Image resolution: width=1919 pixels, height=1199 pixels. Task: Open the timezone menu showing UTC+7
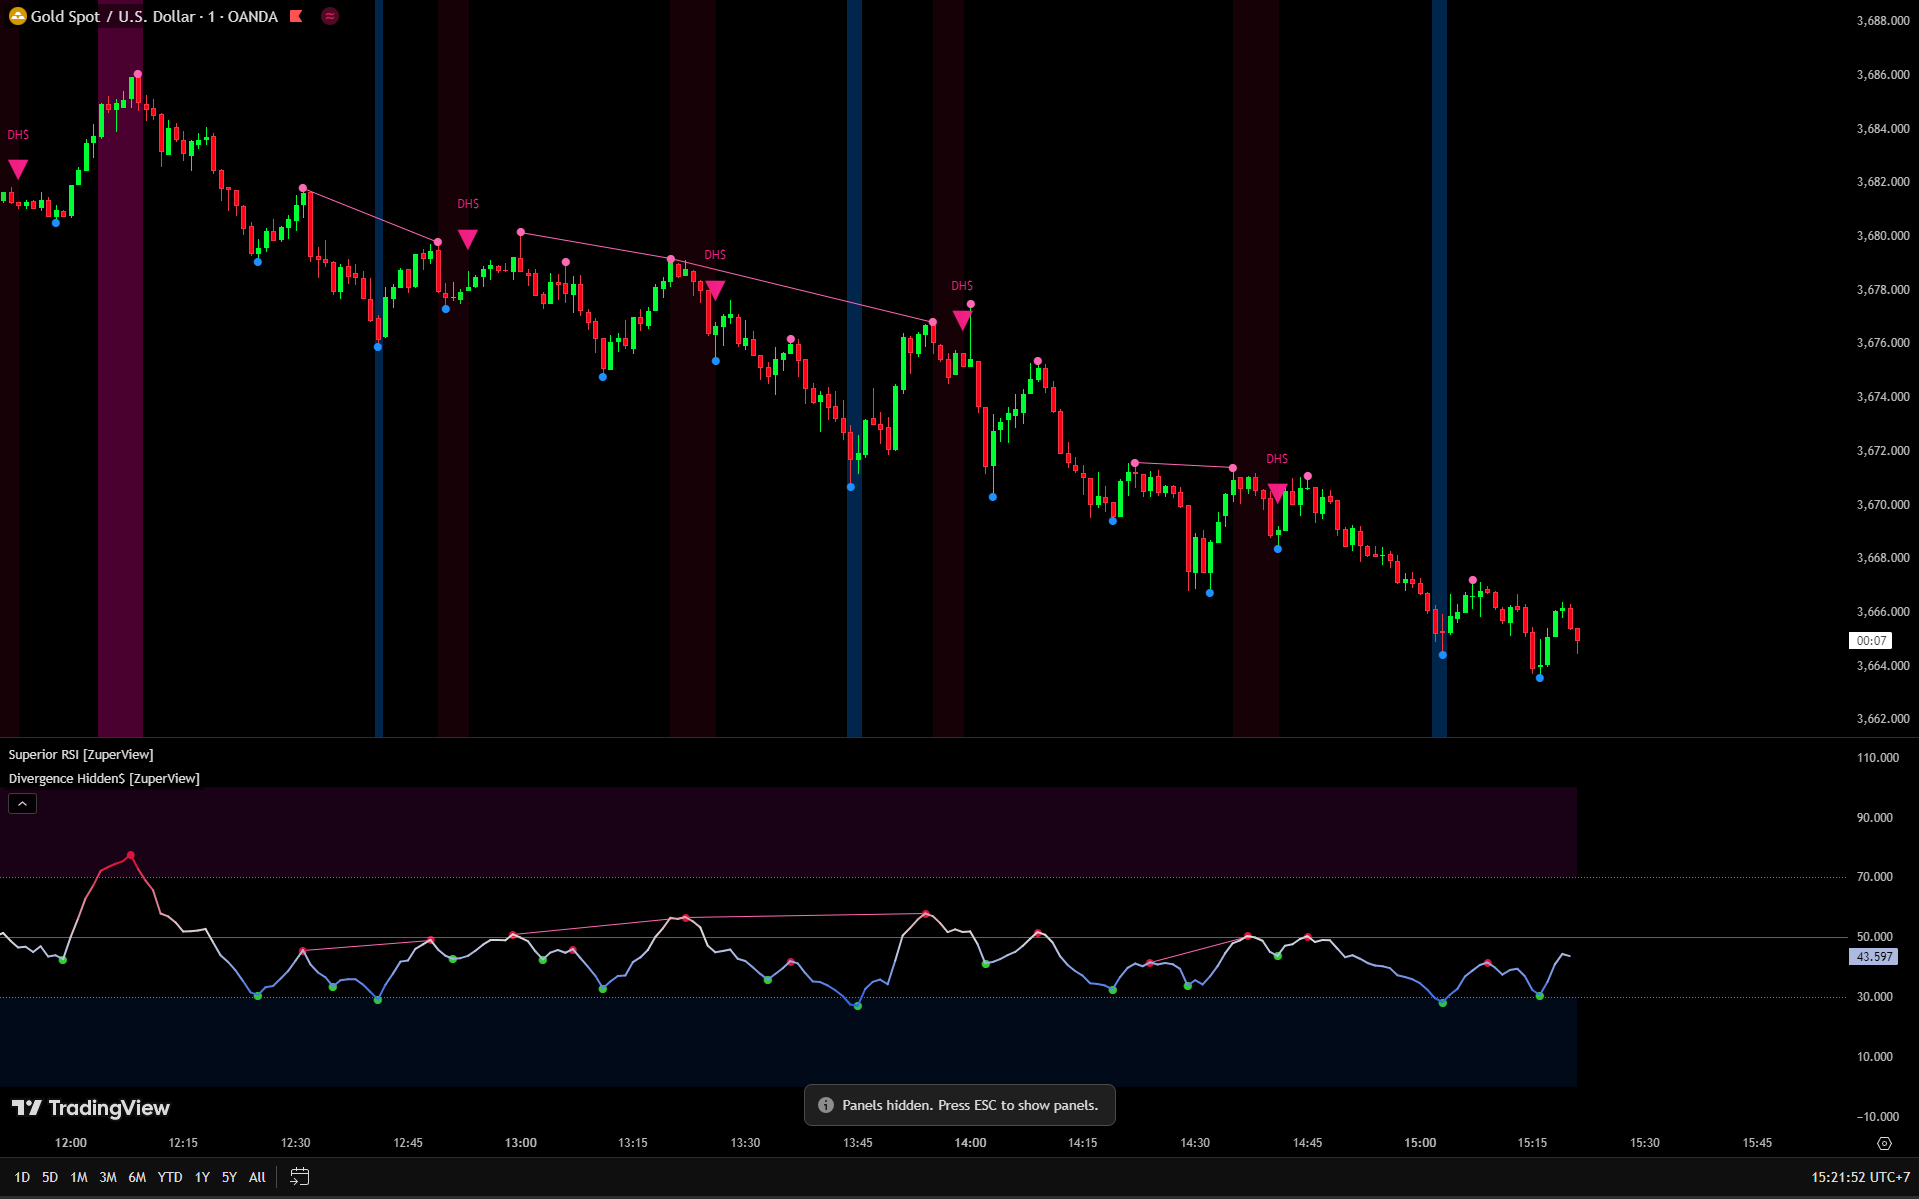[1860, 1177]
